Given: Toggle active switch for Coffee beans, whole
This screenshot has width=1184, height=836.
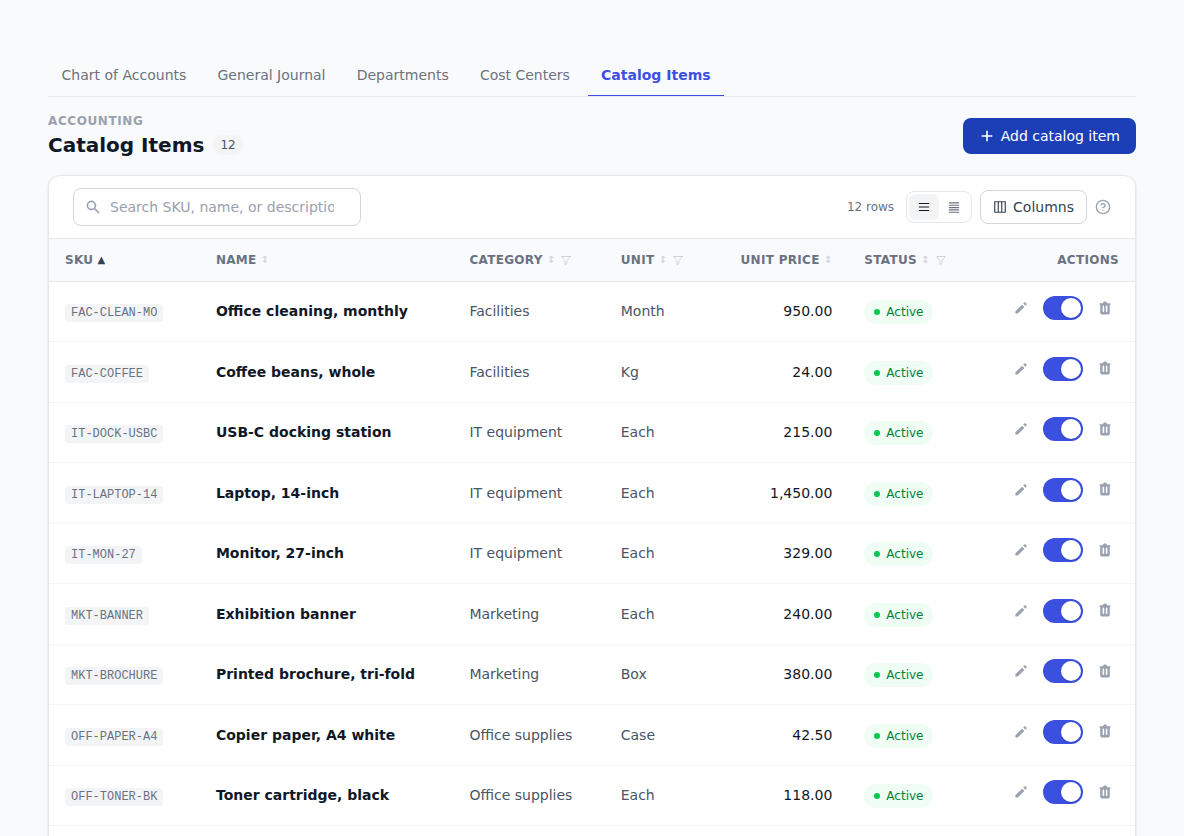Looking at the screenshot, I should coord(1062,369).
